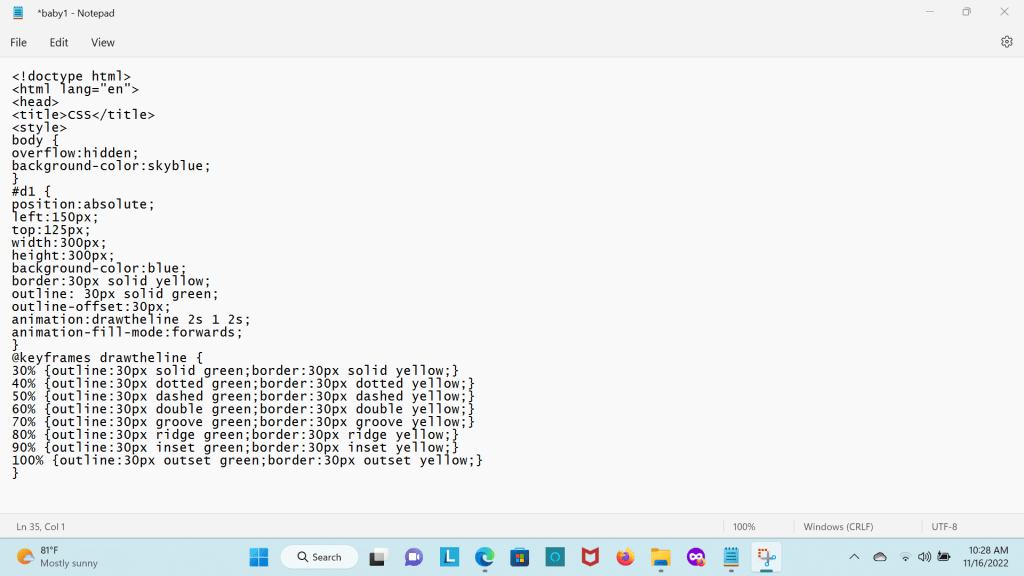Open the weather widget showing 81°F
Image resolution: width=1024 pixels, height=576 pixels.
pos(58,557)
